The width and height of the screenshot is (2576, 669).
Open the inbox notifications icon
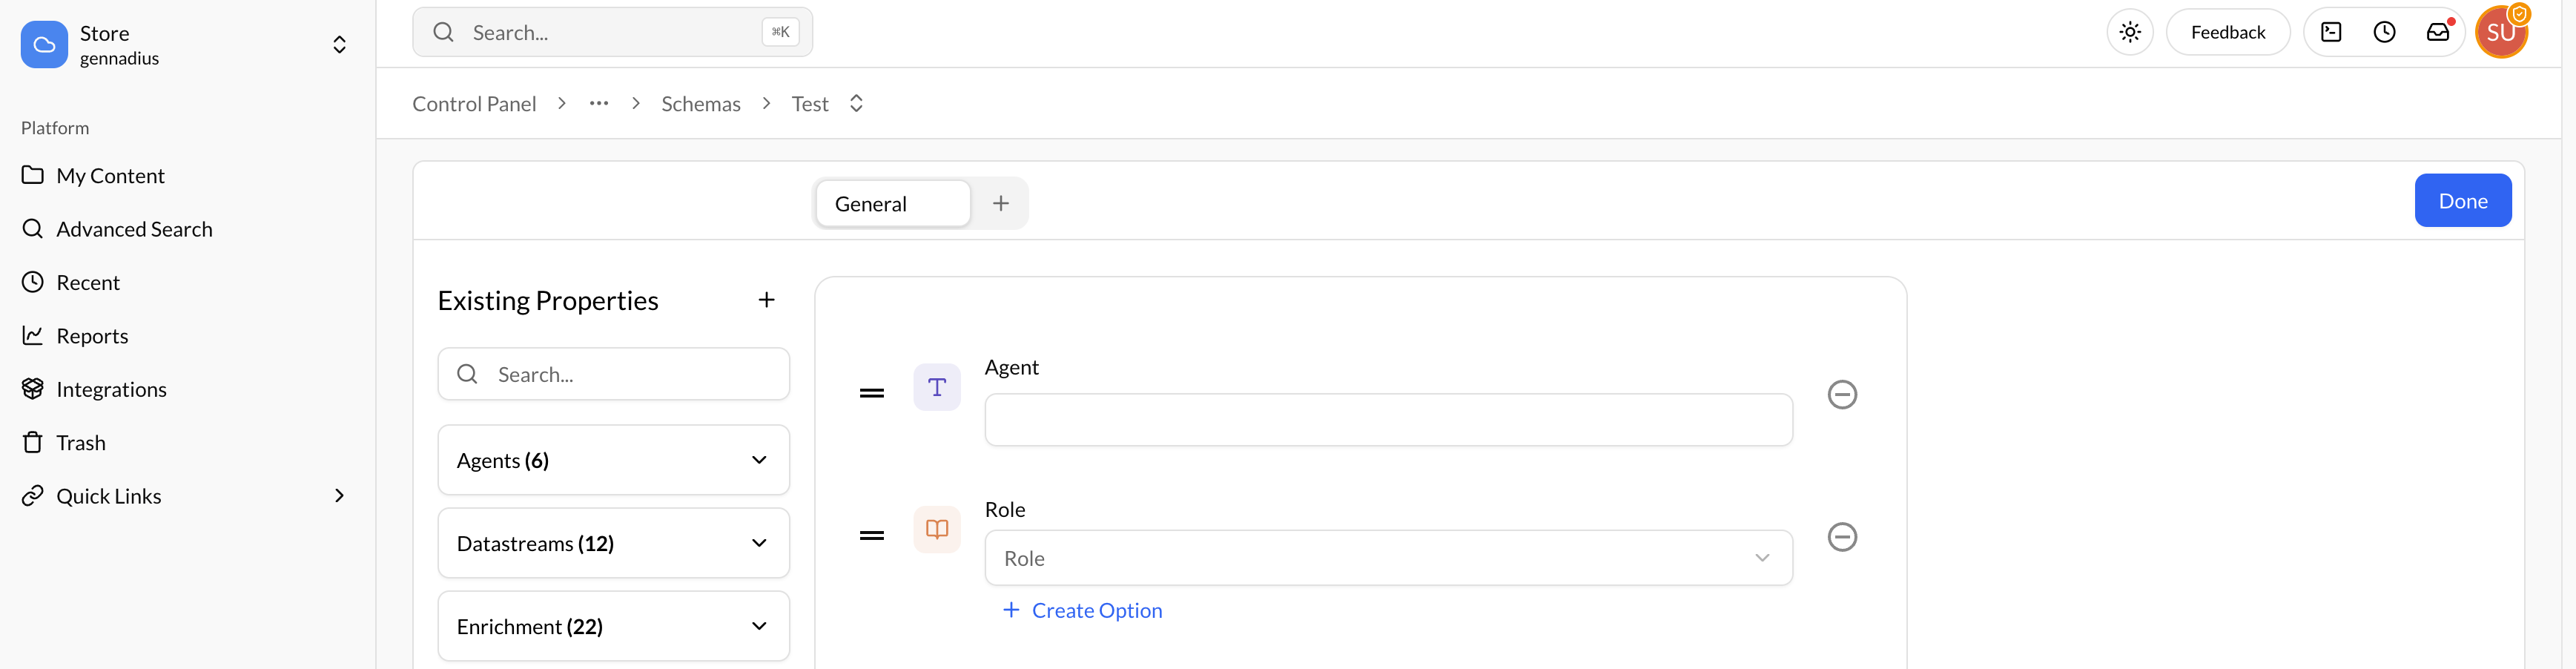[2438, 32]
